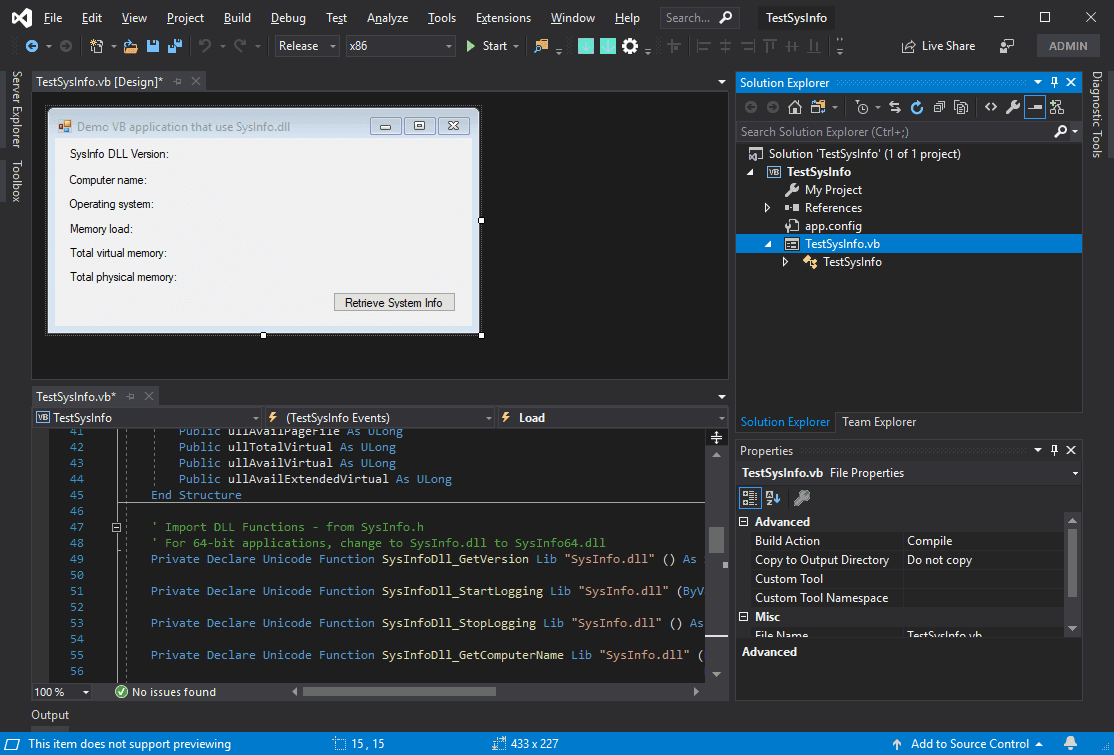The height and width of the screenshot is (755, 1114).
Task: Toggle pin on TestSysInfo.vb [Design] tab
Action: click(x=178, y=82)
